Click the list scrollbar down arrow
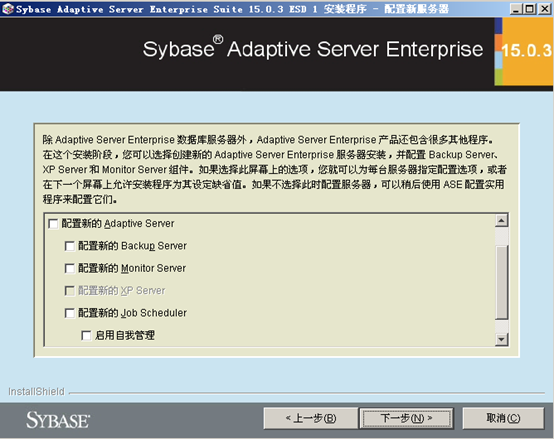 [502, 339]
